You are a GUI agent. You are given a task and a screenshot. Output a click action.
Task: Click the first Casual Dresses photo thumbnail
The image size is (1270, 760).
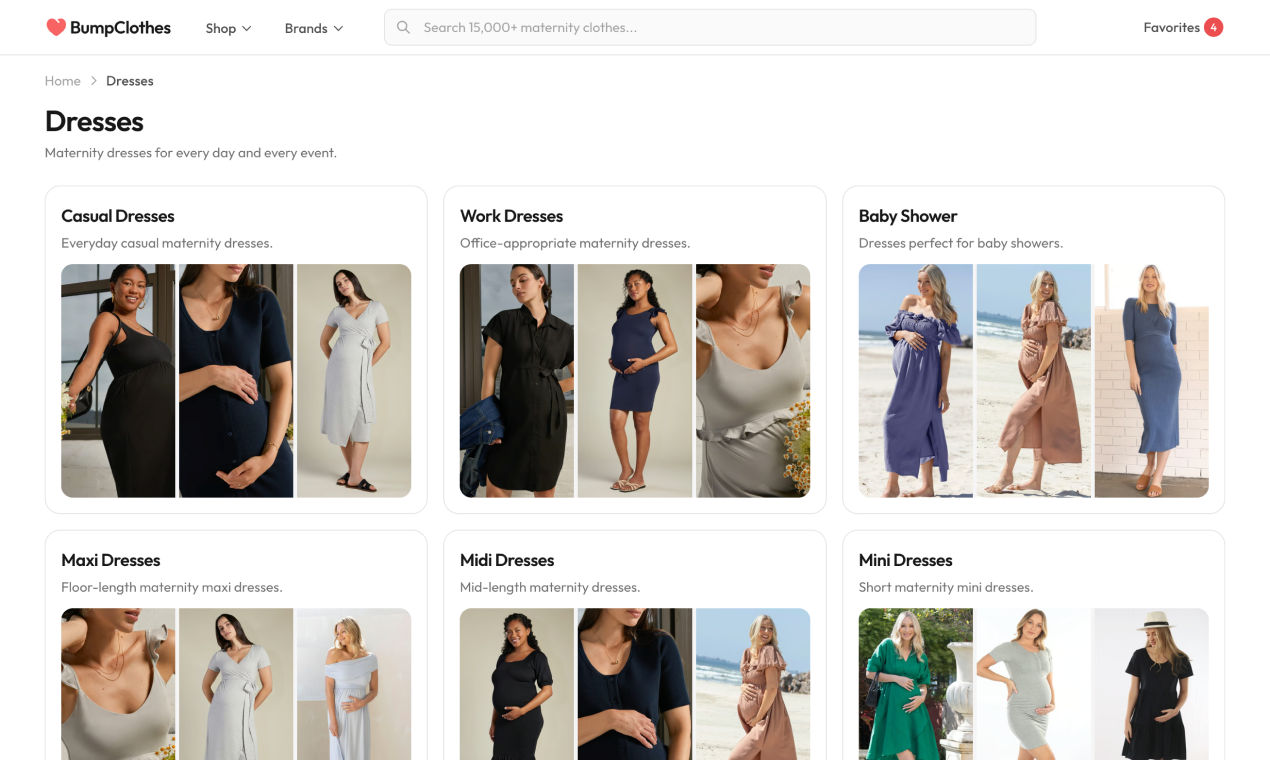[x=118, y=381]
